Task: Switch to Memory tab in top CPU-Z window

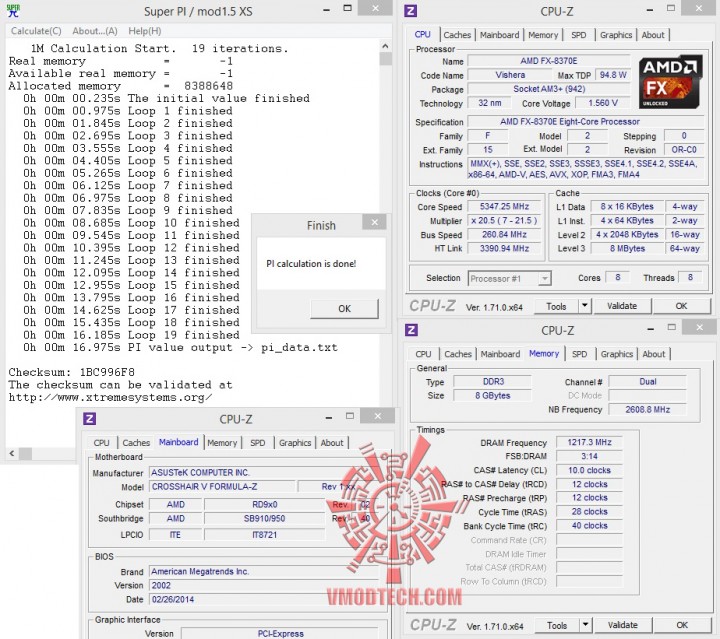Action: pyautogui.click(x=543, y=35)
